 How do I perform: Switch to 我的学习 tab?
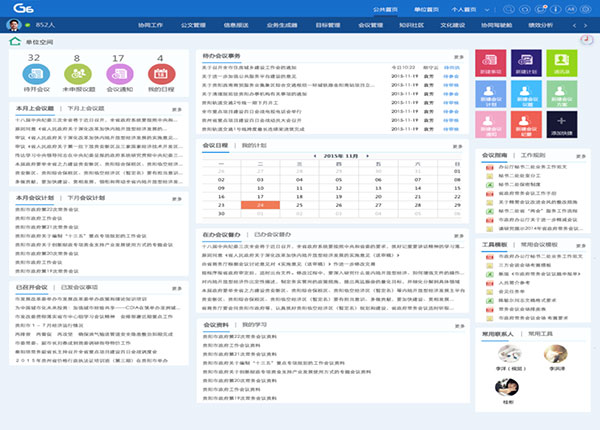(254, 324)
